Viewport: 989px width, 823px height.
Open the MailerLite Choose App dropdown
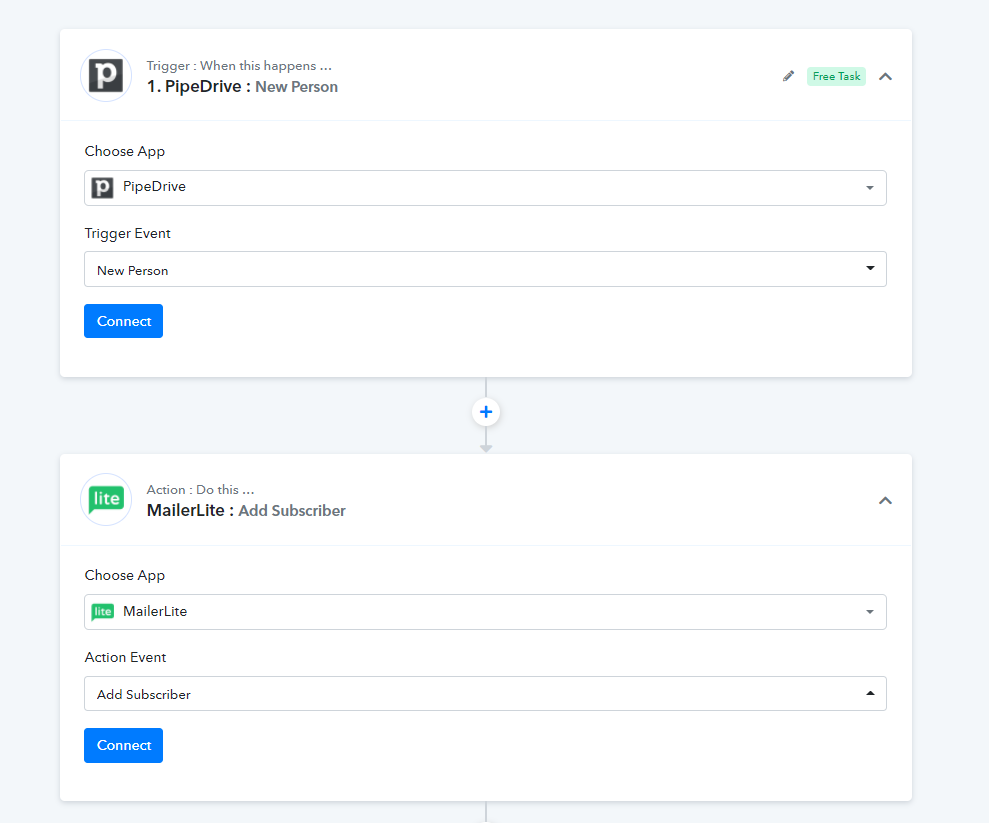(x=485, y=612)
